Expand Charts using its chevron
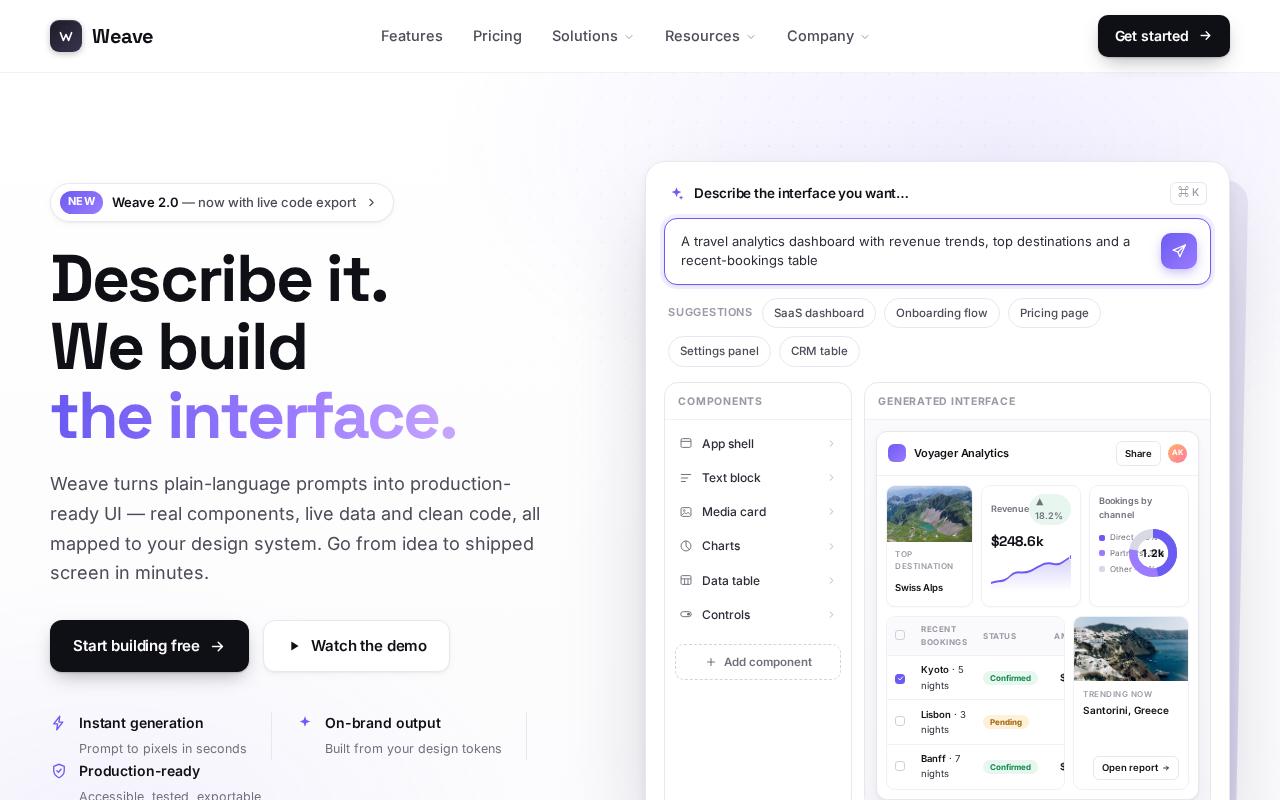This screenshot has height=800, width=1280. click(x=831, y=546)
